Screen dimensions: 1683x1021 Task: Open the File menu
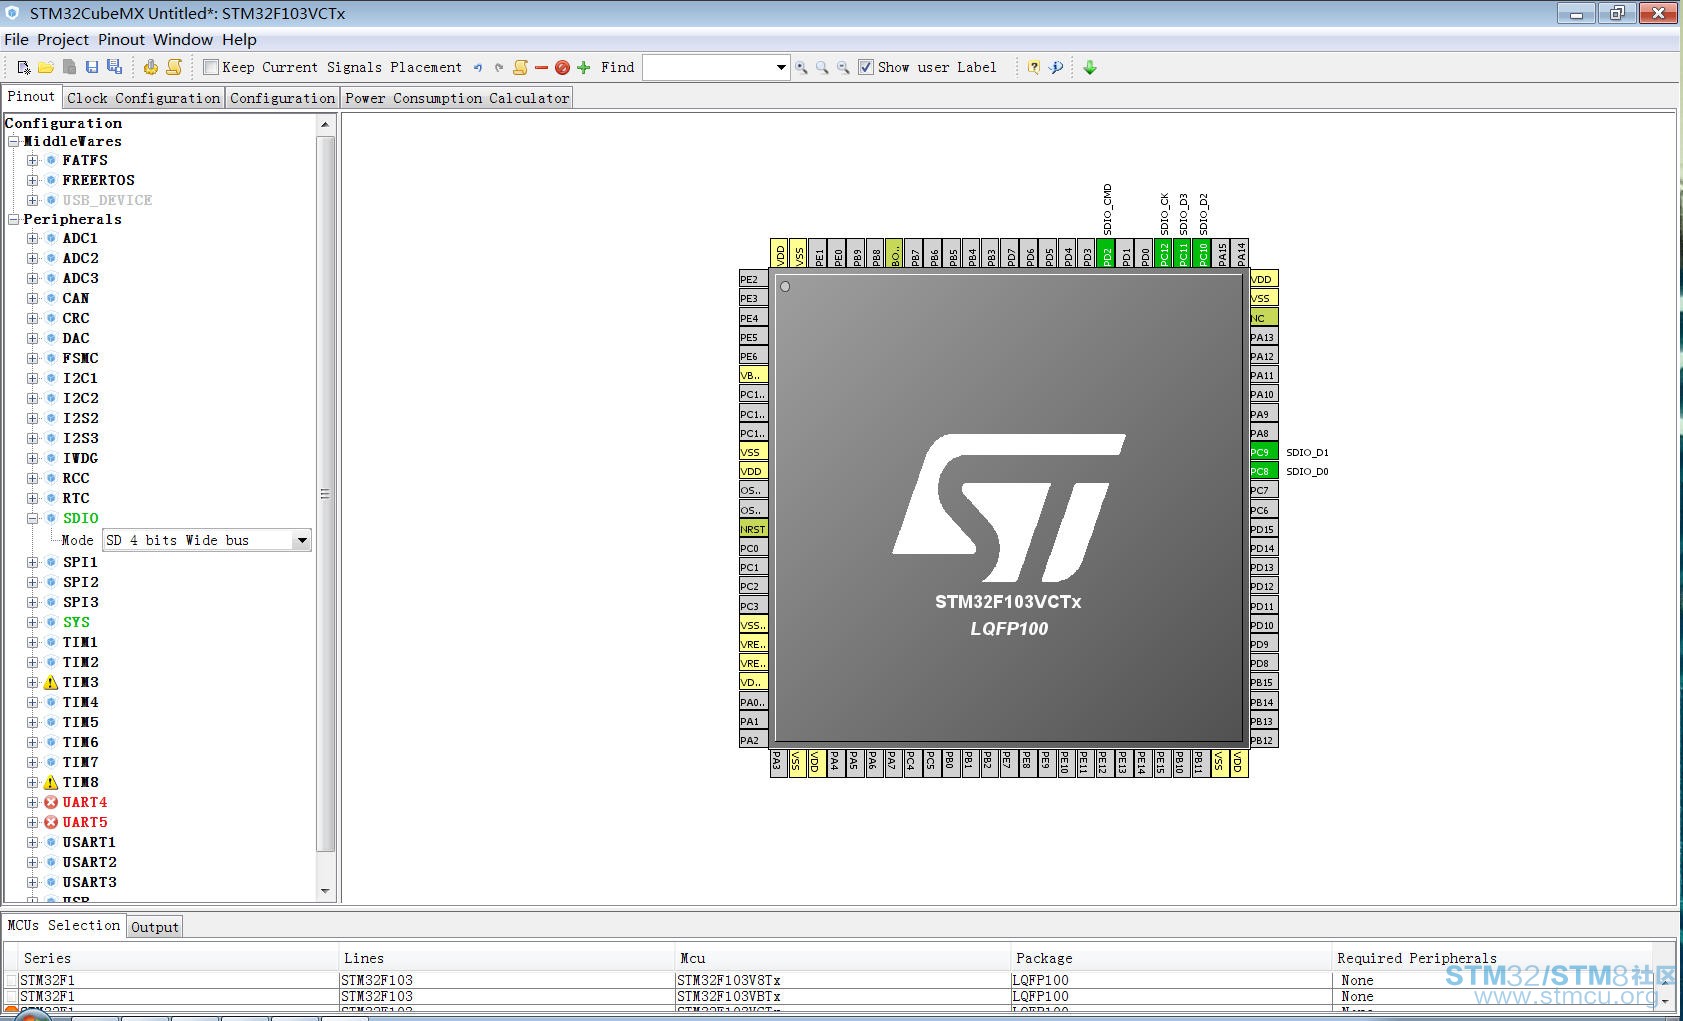[x=16, y=39]
